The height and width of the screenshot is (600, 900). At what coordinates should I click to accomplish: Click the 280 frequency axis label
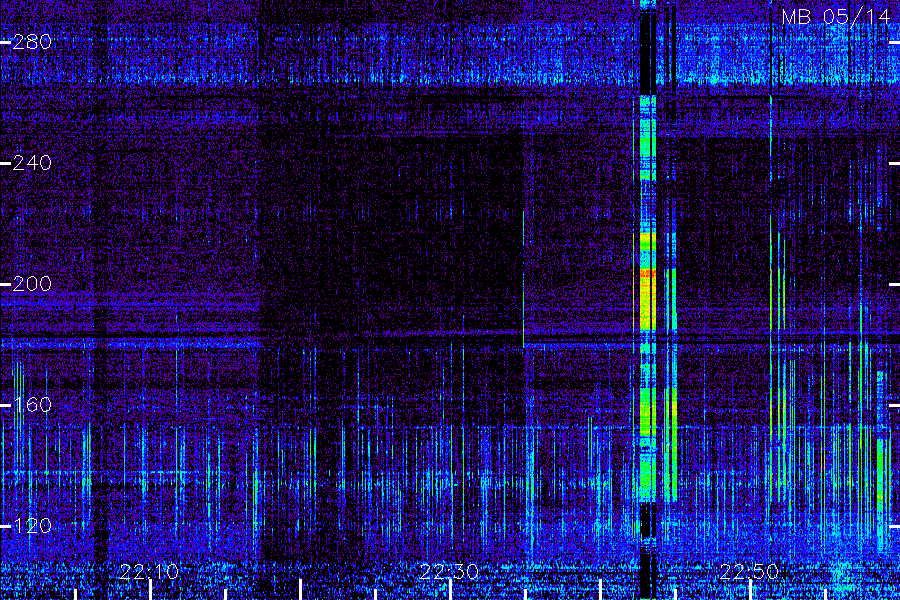click(32, 42)
